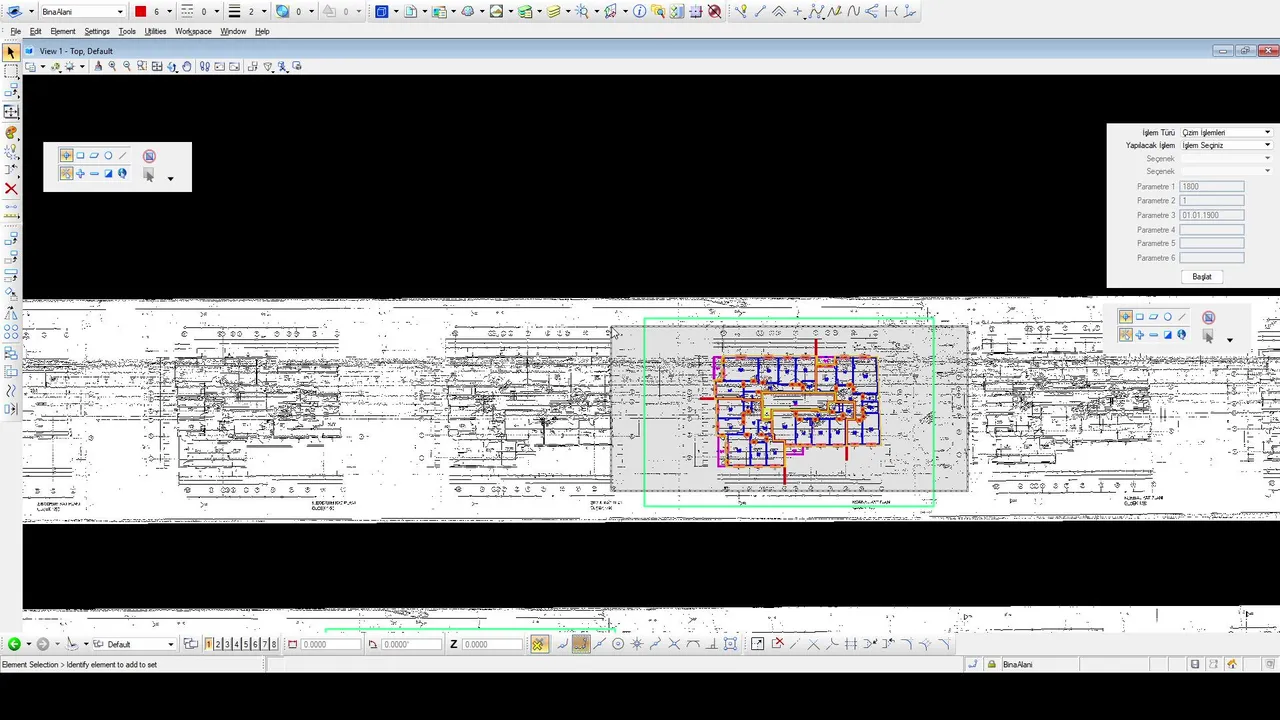Image resolution: width=1280 pixels, height=720 pixels.
Task: Click the Delete Element red X tool
Action: [x=11, y=189]
